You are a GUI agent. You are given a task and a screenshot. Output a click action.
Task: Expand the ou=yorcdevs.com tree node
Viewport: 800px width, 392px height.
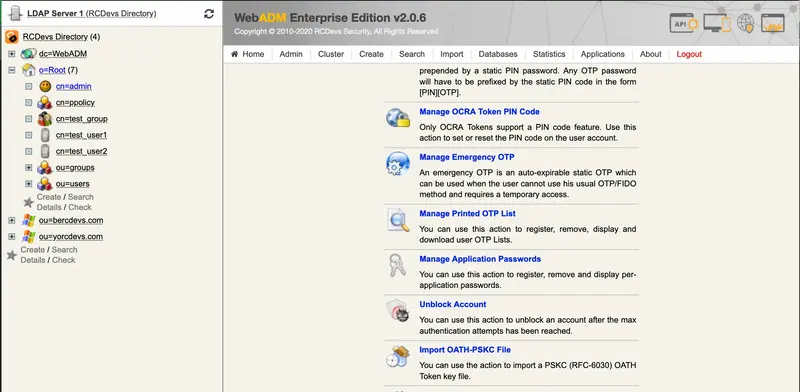click(x=12, y=237)
